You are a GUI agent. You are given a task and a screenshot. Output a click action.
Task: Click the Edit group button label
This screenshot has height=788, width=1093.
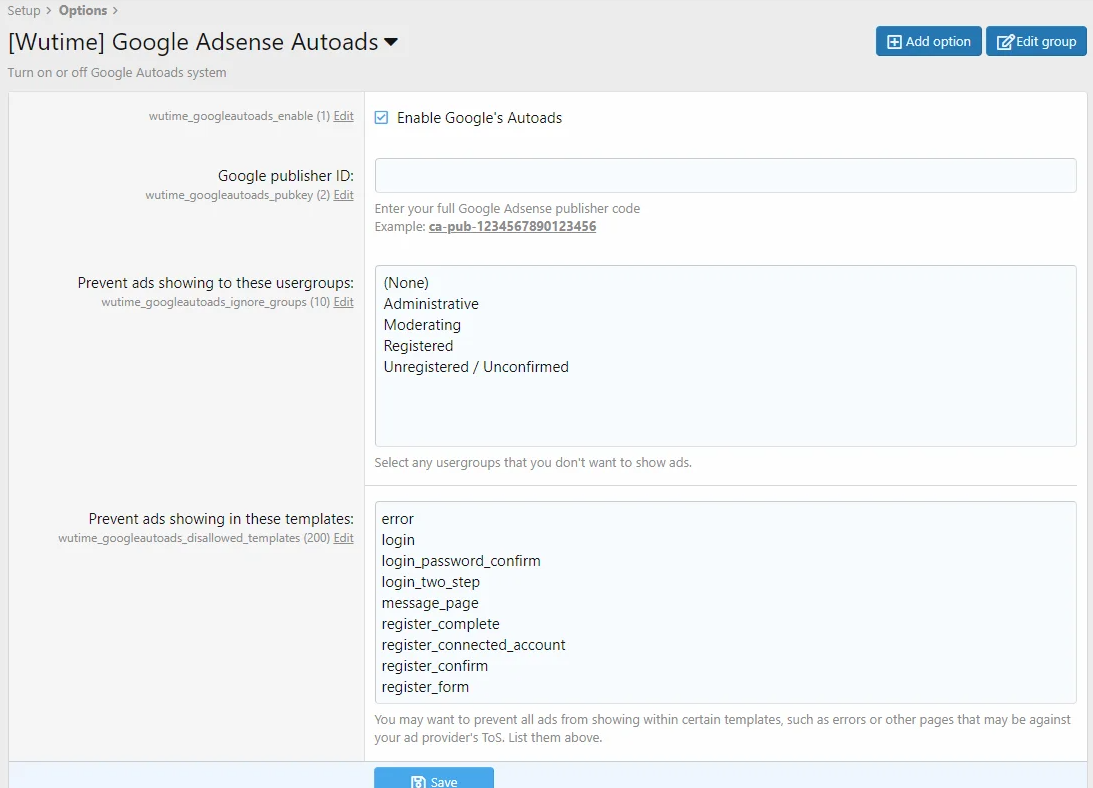pyautogui.click(x=1046, y=41)
